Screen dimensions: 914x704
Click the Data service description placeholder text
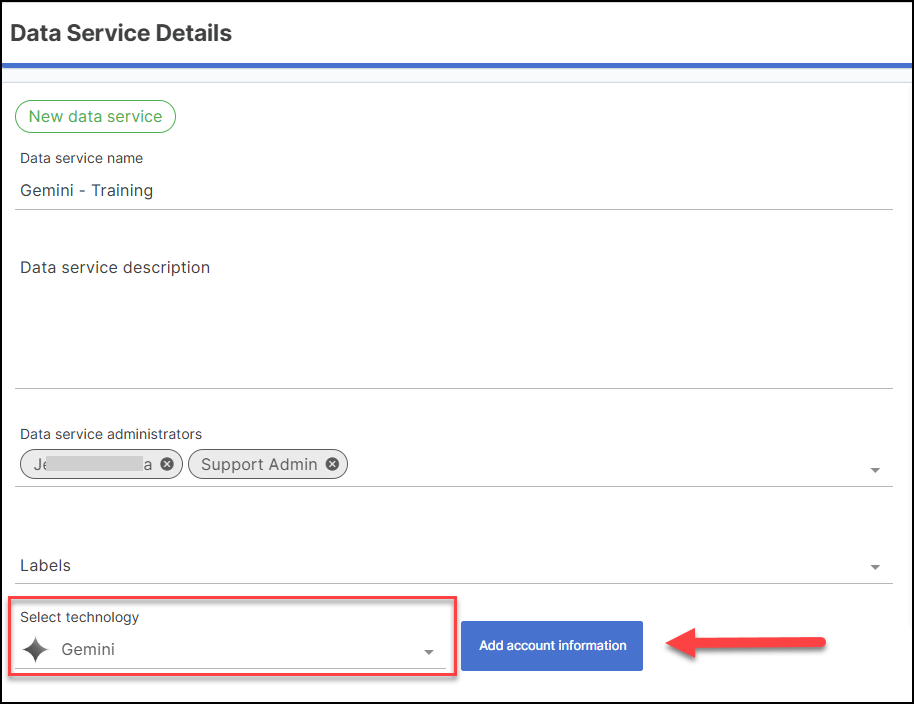[115, 268]
